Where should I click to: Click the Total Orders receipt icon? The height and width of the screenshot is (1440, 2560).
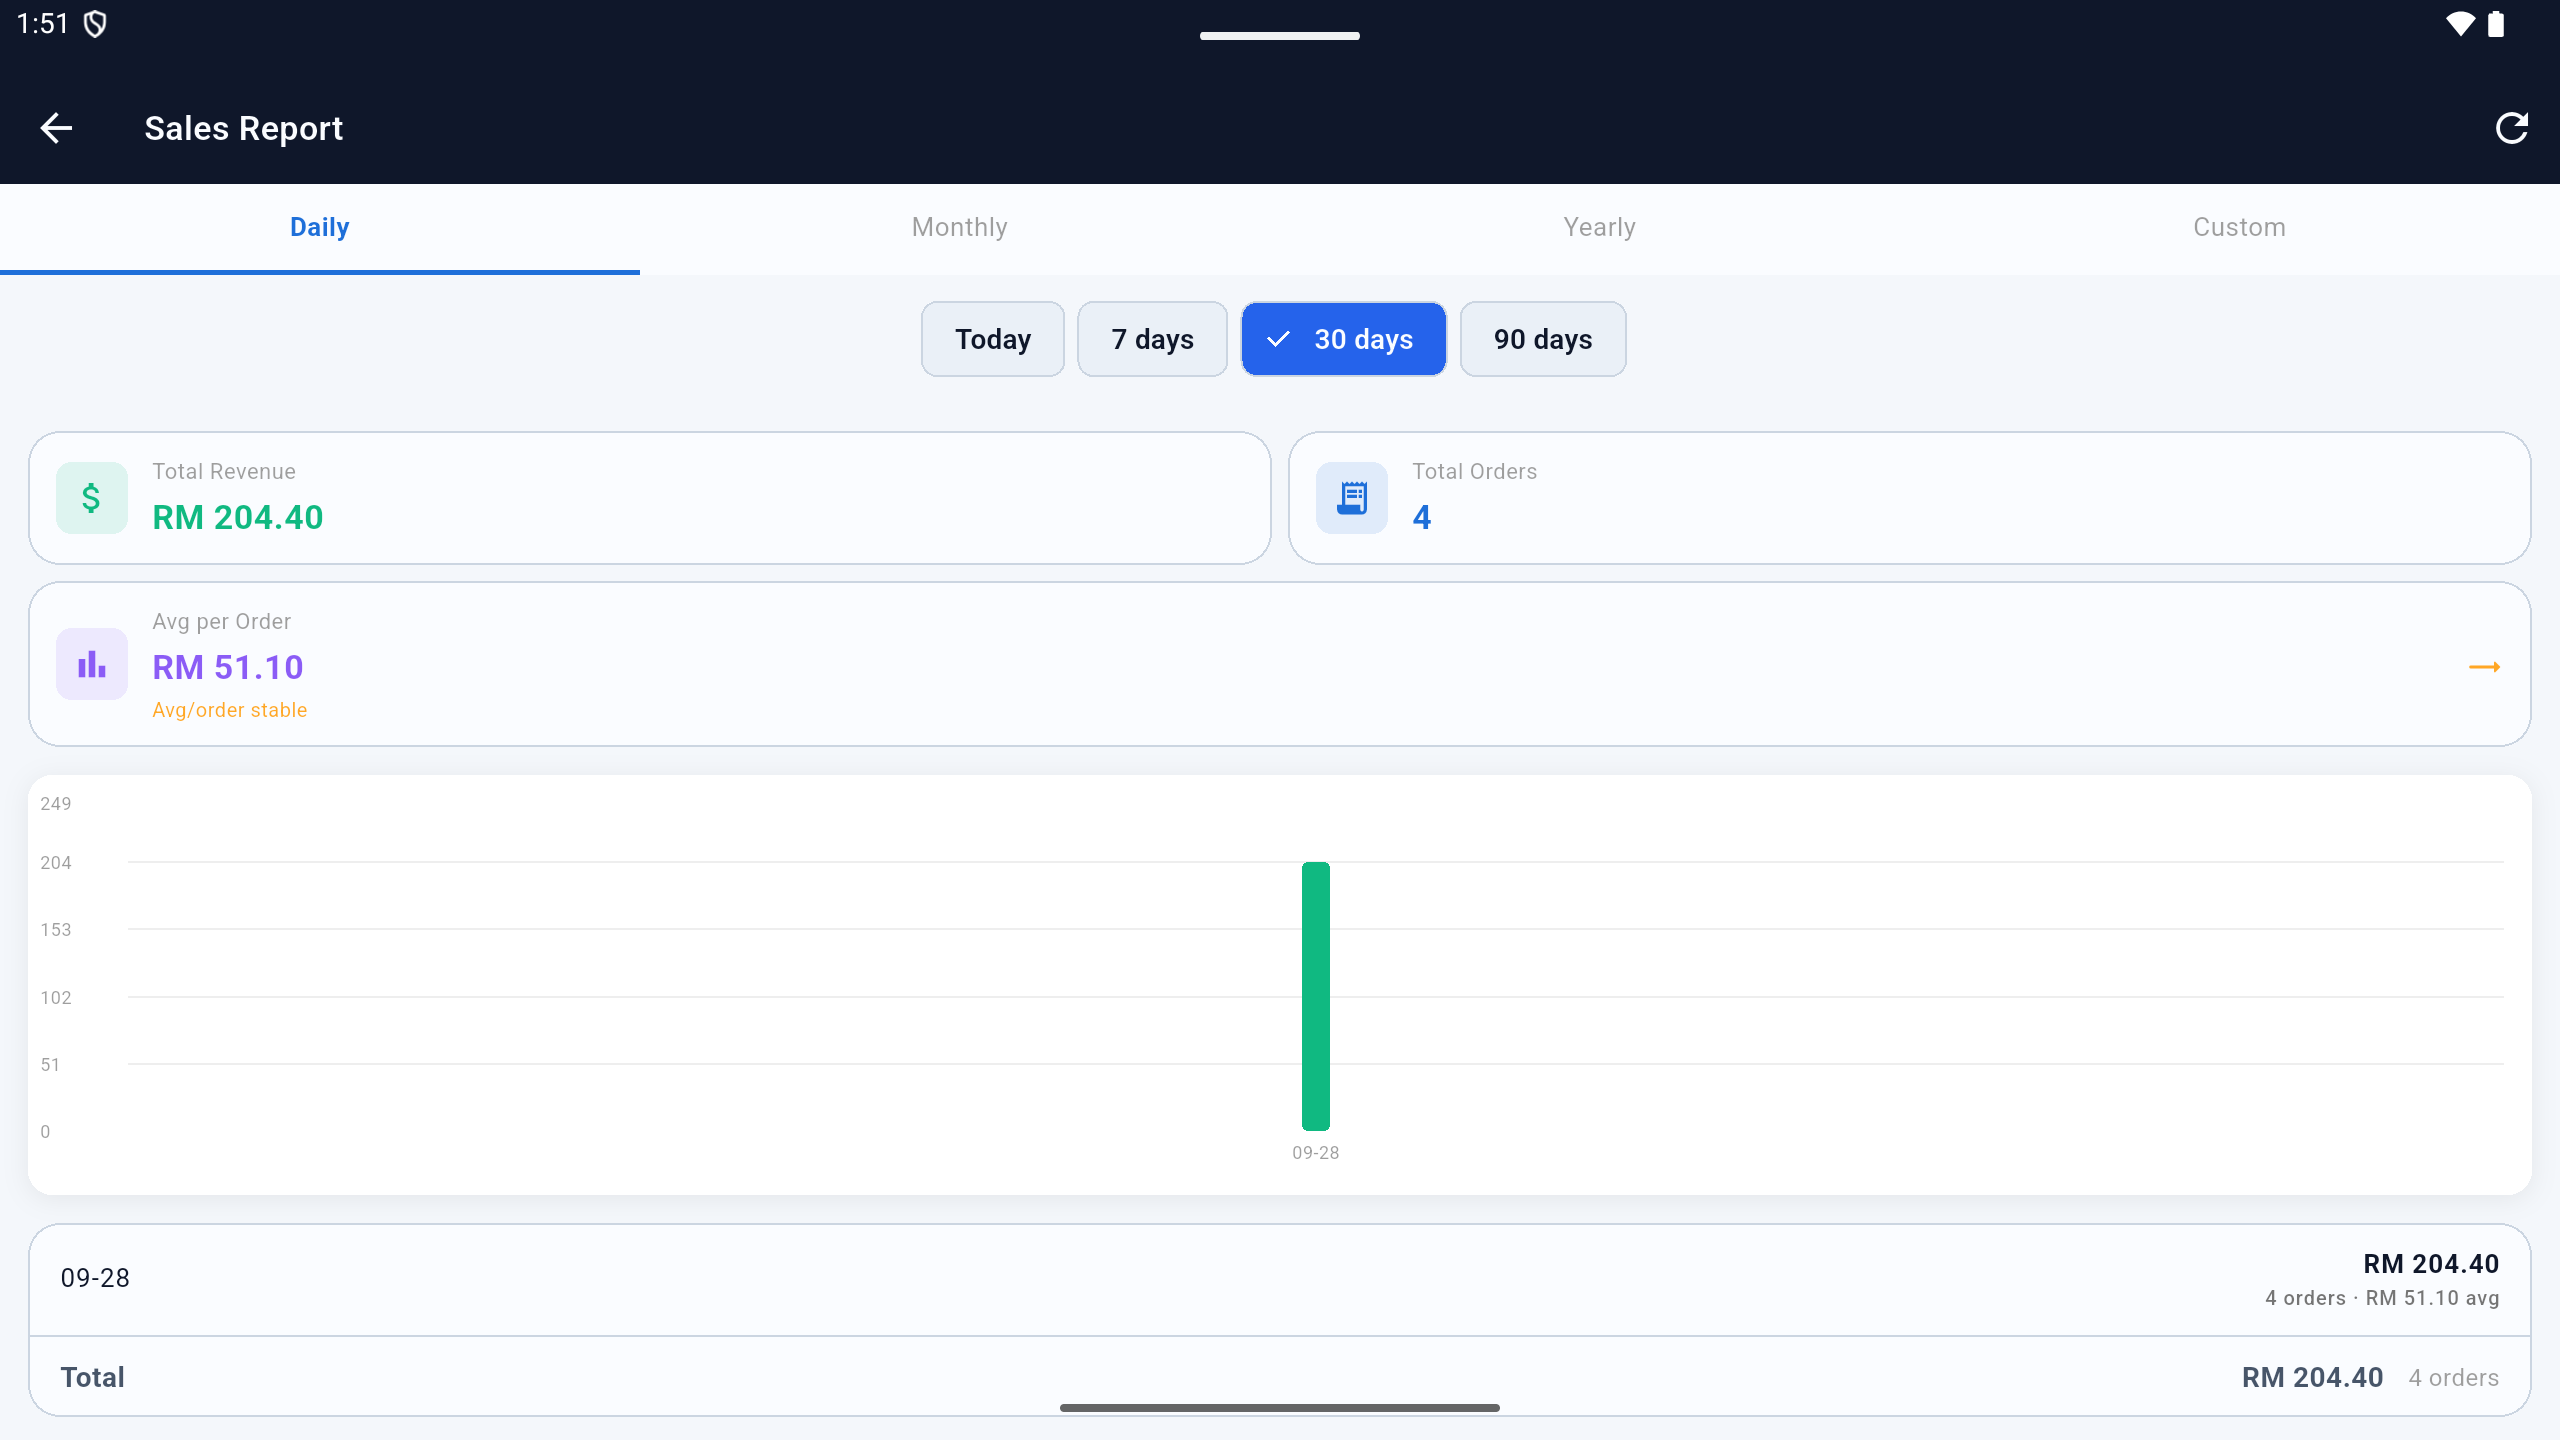pos(1351,497)
